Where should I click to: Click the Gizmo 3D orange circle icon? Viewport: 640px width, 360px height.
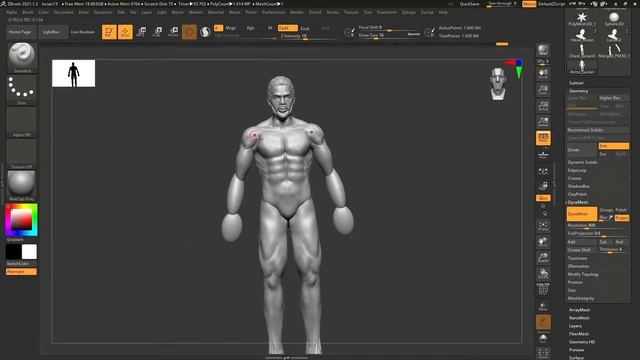pyautogui.click(x=189, y=32)
